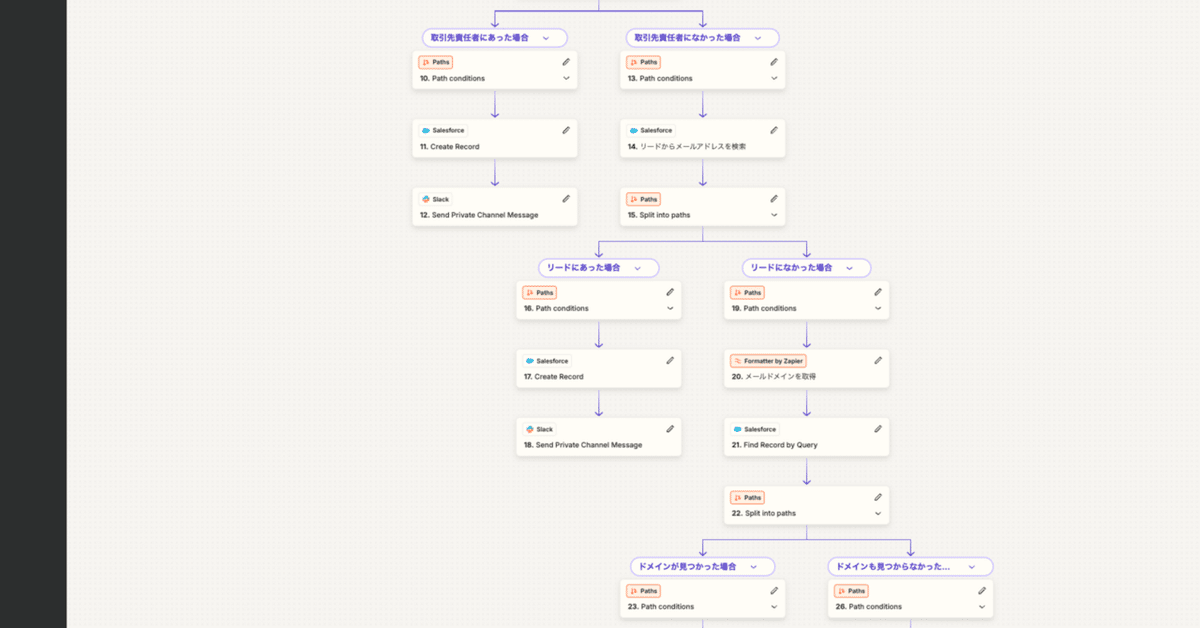Click pencil icon on step 26 Path conditions
The image size is (1200, 628).
(982, 590)
